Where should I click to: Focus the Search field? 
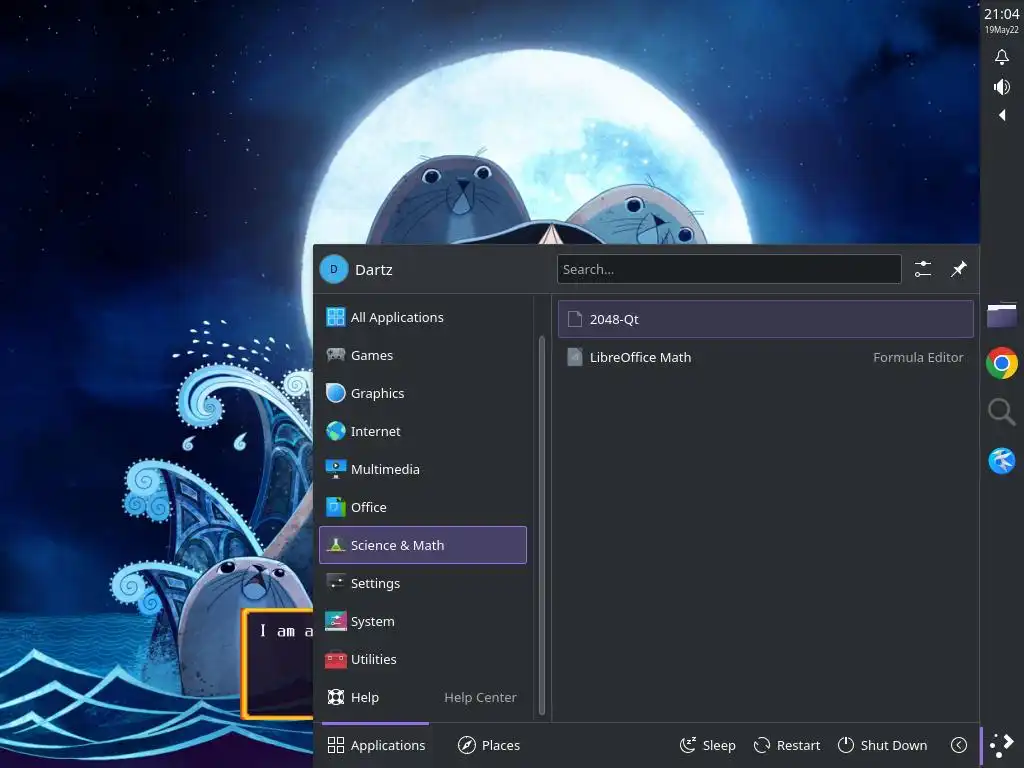pyautogui.click(x=729, y=269)
